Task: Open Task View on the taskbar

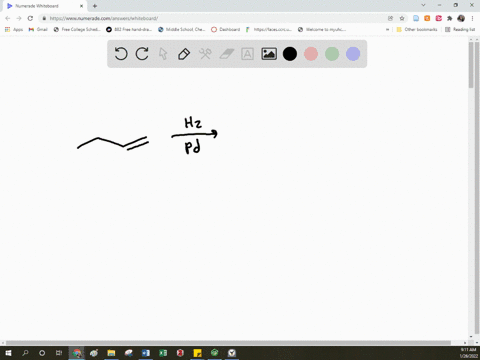Action: coord(59,353)
